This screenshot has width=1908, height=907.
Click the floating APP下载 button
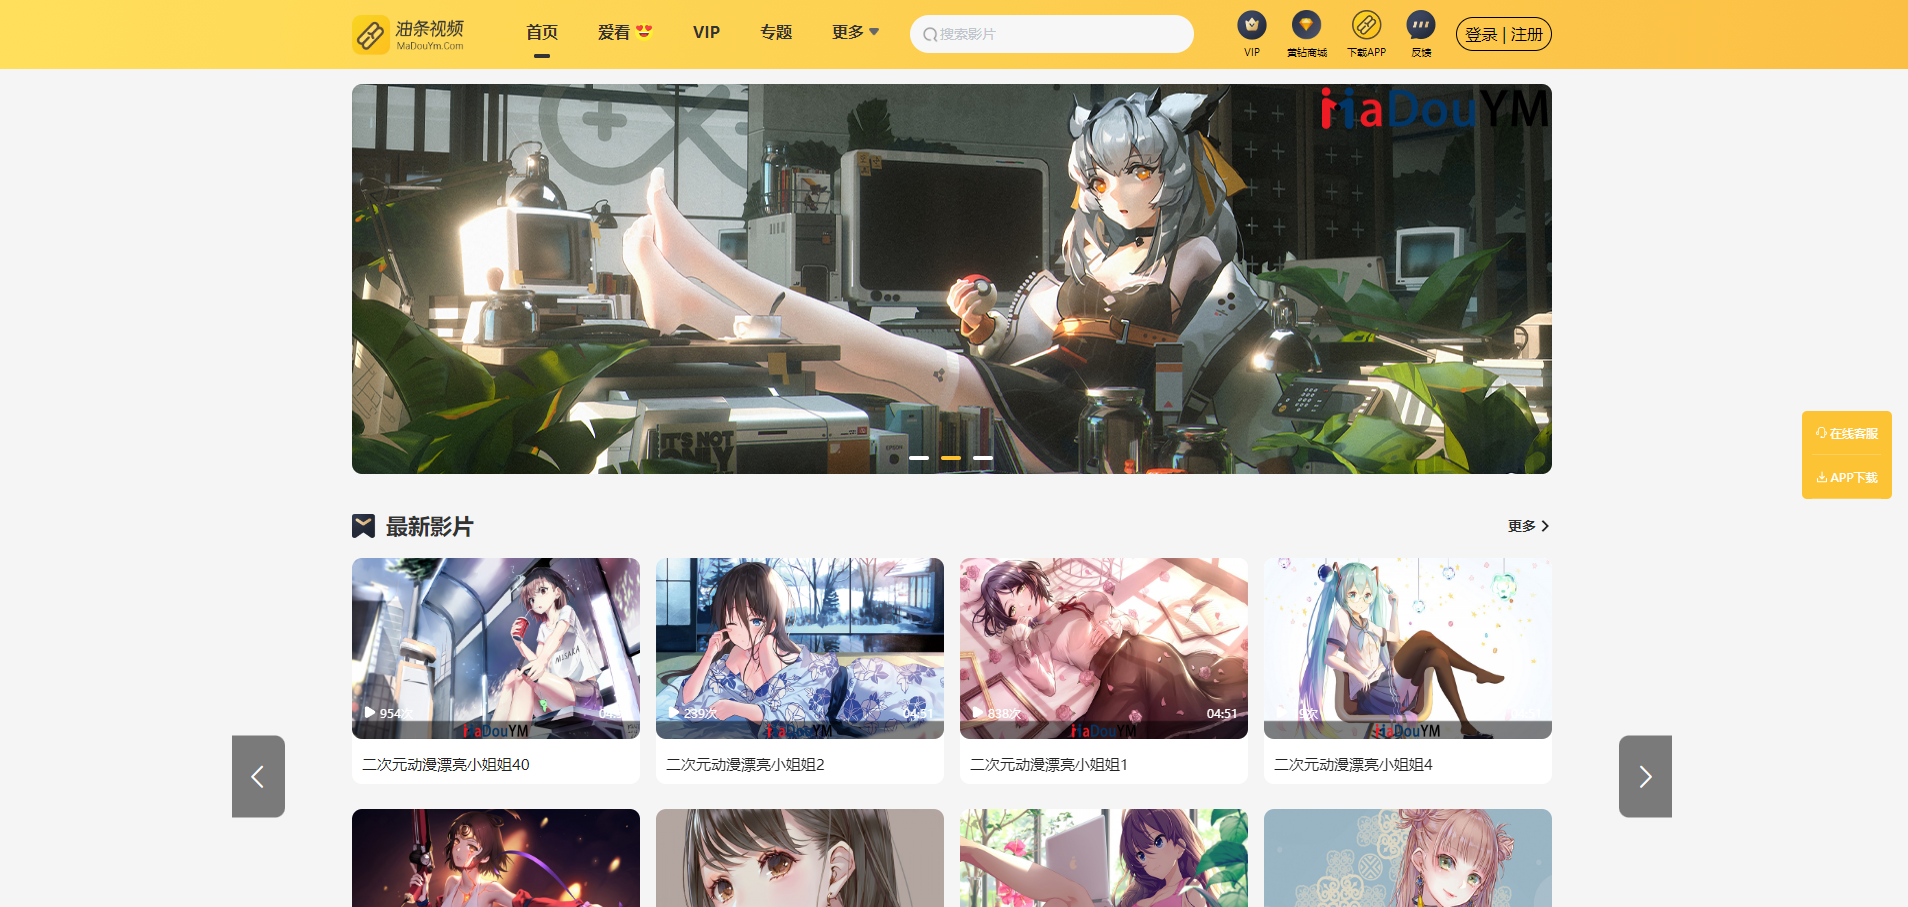[x=1847, y=478]
